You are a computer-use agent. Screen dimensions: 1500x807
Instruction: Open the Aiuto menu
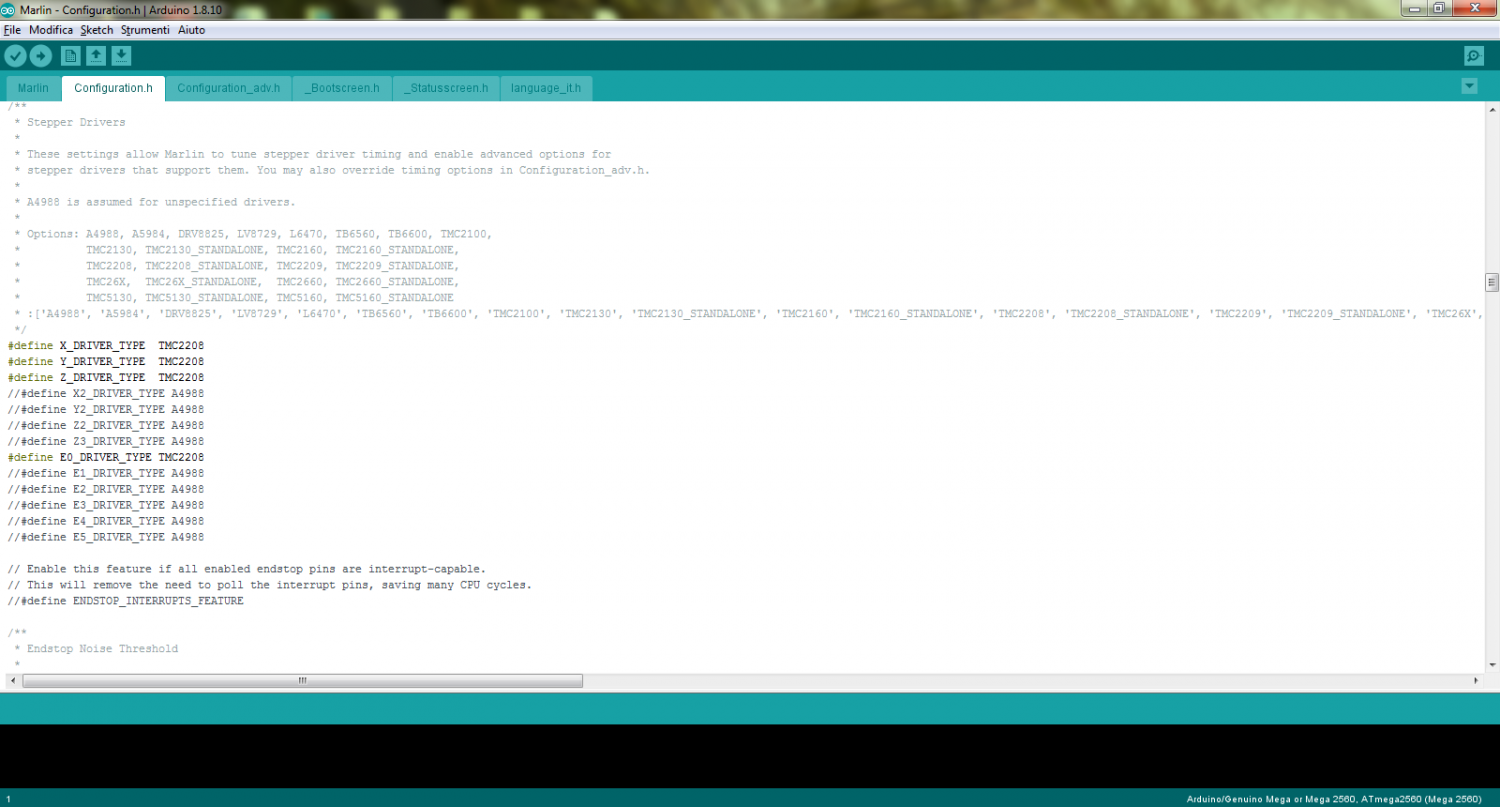[192, 30]
